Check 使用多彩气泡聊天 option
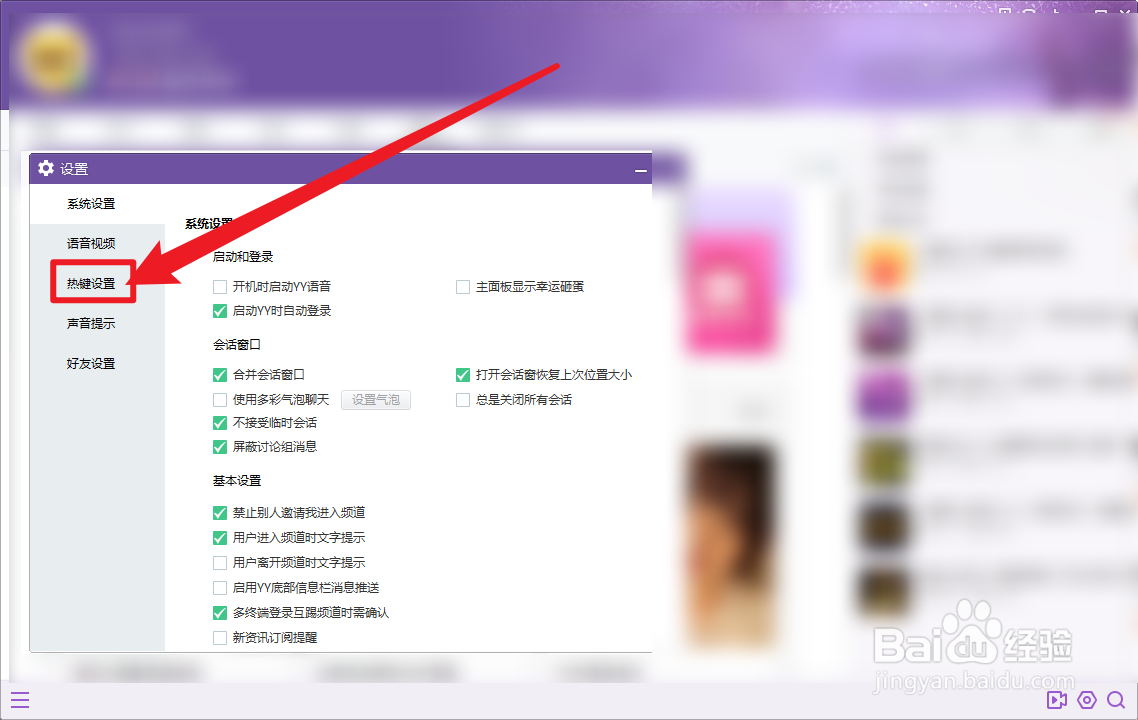The image size is (1138, 720). pos(219,399)
